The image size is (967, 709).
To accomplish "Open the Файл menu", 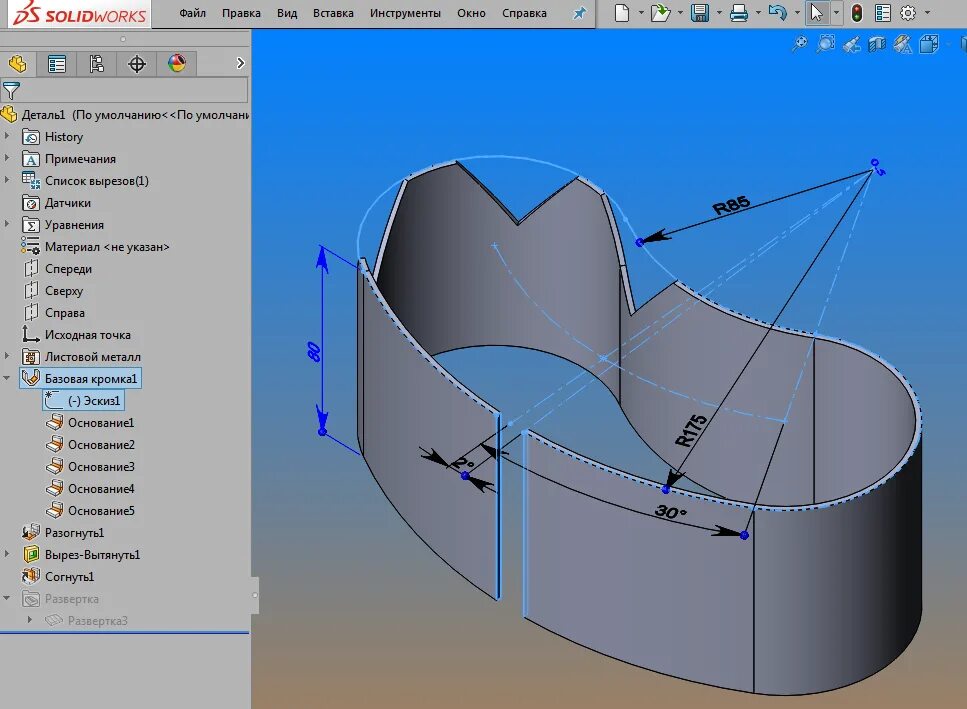I will tap(192, 13).
